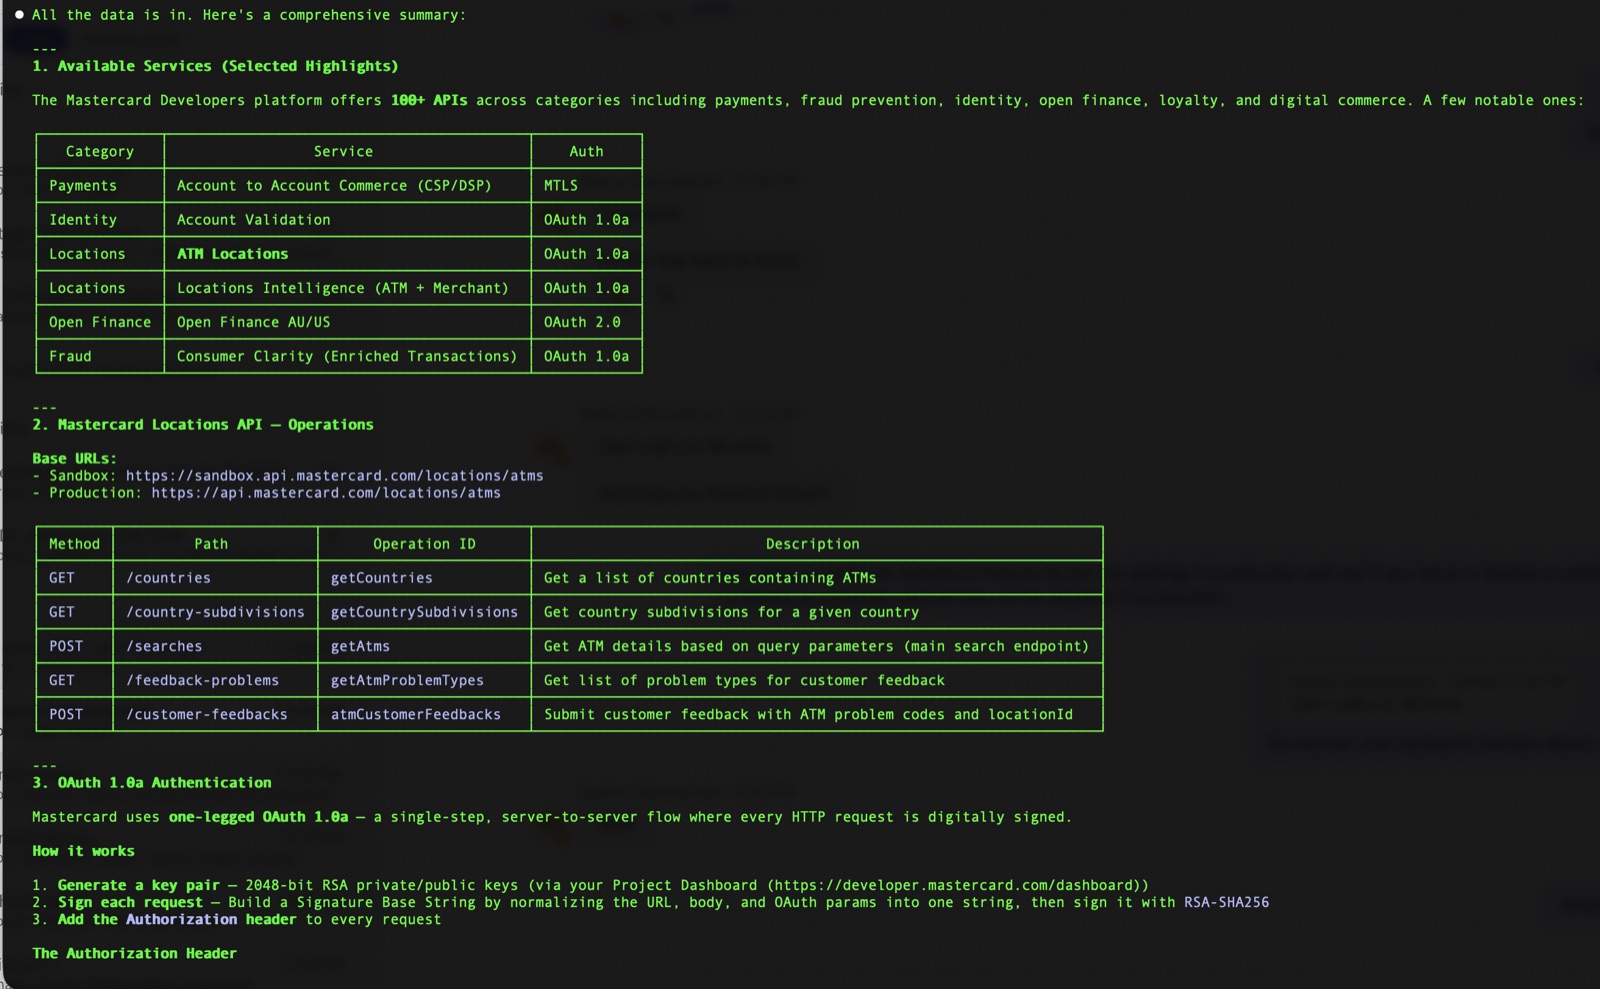This screenshot has height=989, width=1600.
Task: Click the '1. Available Services (Selected Highlights)' heading
Action: tap(215, 66)
